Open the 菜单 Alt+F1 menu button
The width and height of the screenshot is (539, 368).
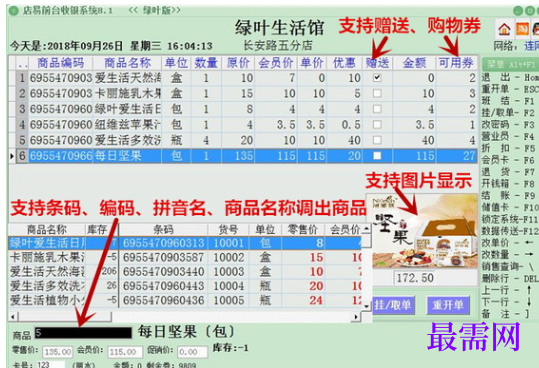pos(510,64)
